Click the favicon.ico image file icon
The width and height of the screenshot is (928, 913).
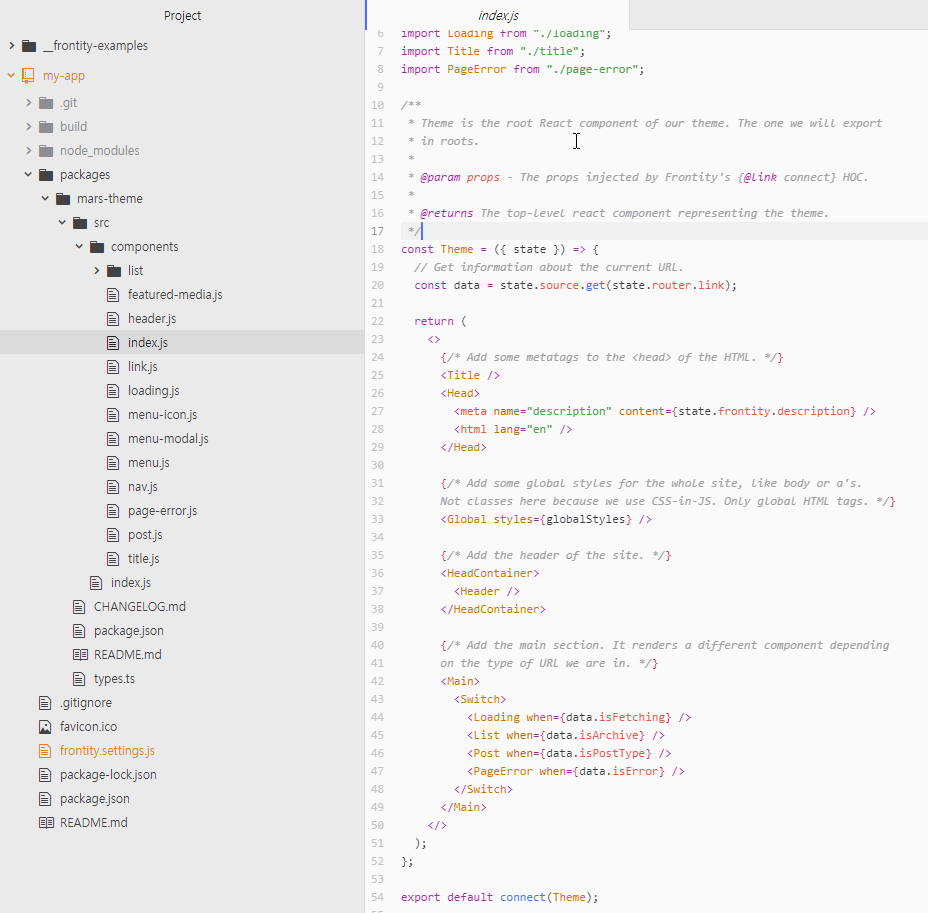point(45,727)
